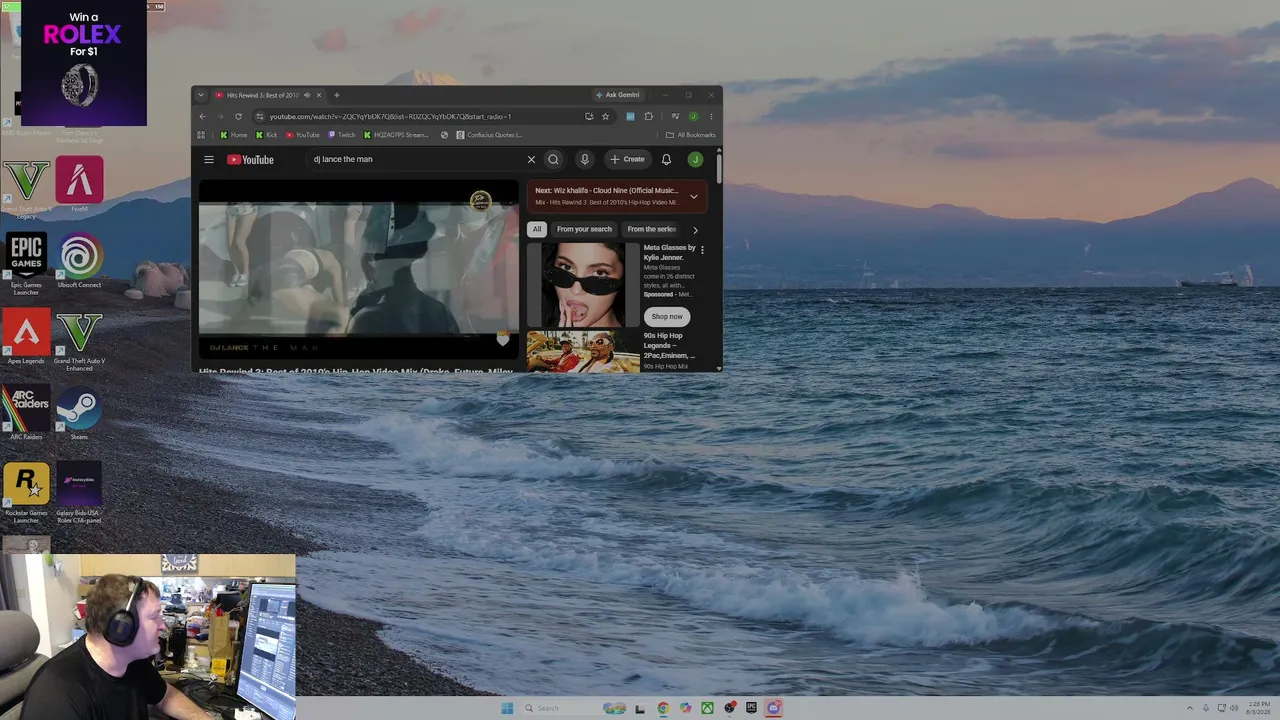The width and height of the screenshot is (1280, 720).
Task: Go back in Chrome history
Action: (203, 116)
